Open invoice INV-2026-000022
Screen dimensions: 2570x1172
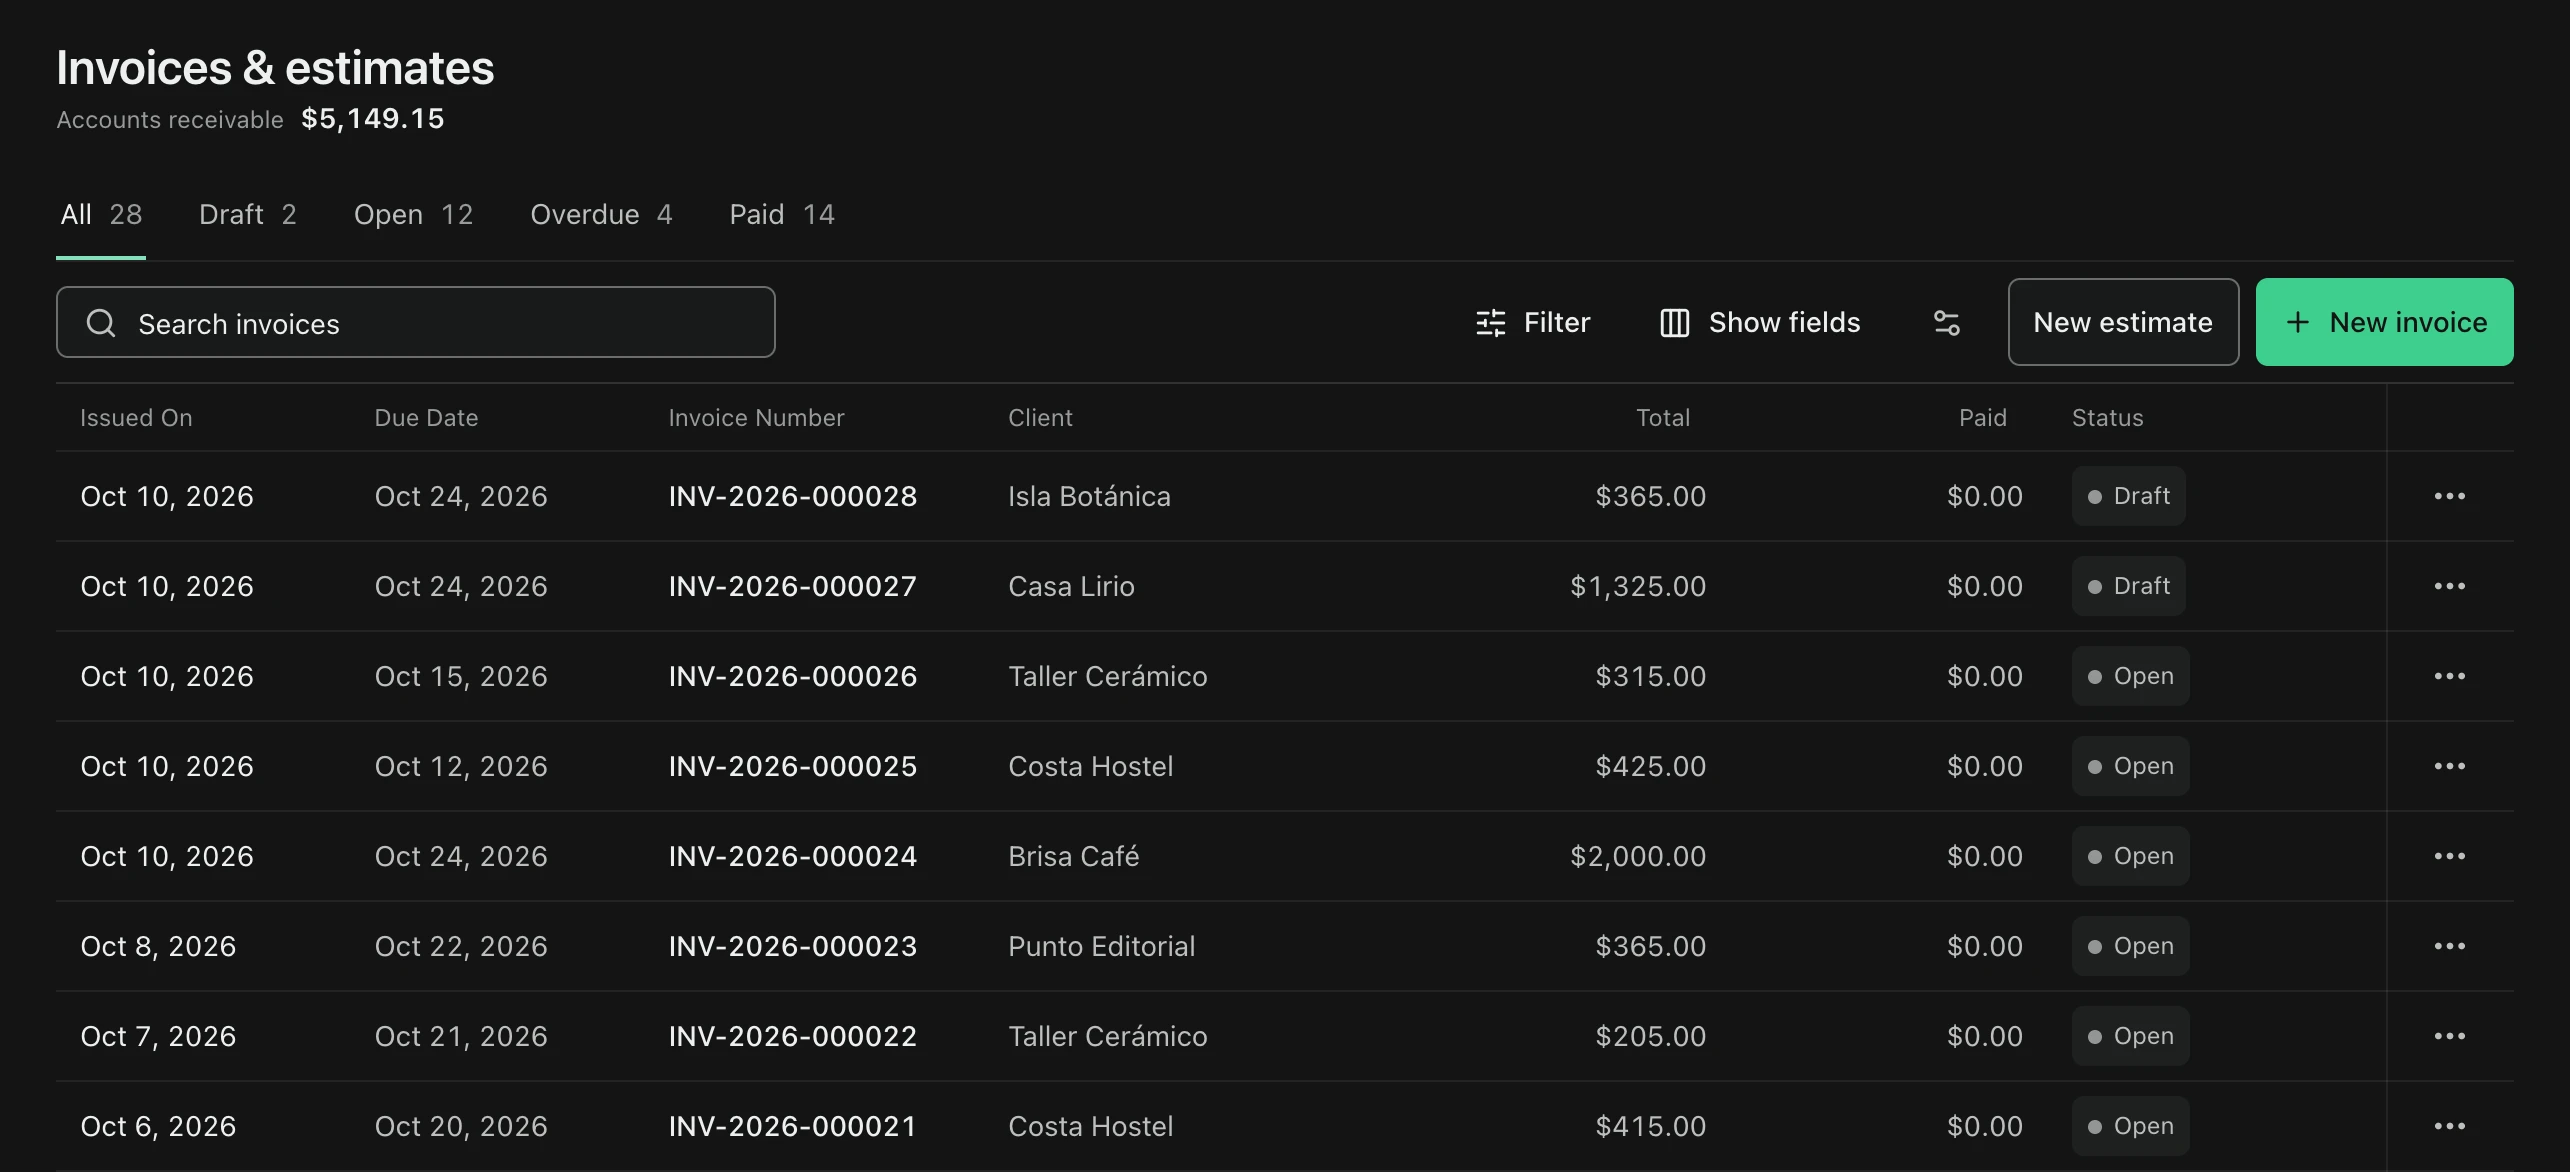tap(793, 1037)
